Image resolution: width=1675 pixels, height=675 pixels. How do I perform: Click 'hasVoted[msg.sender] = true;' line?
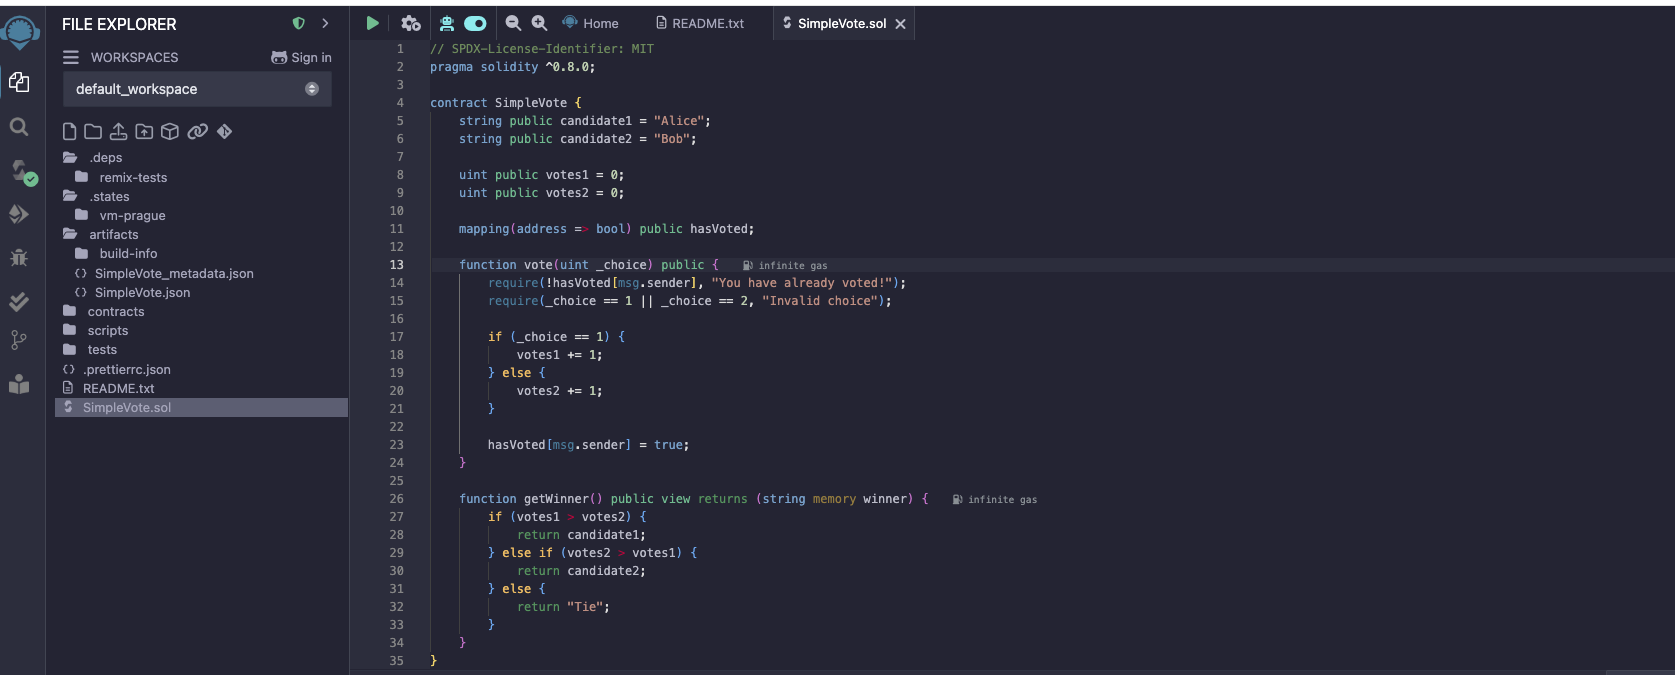588,445
